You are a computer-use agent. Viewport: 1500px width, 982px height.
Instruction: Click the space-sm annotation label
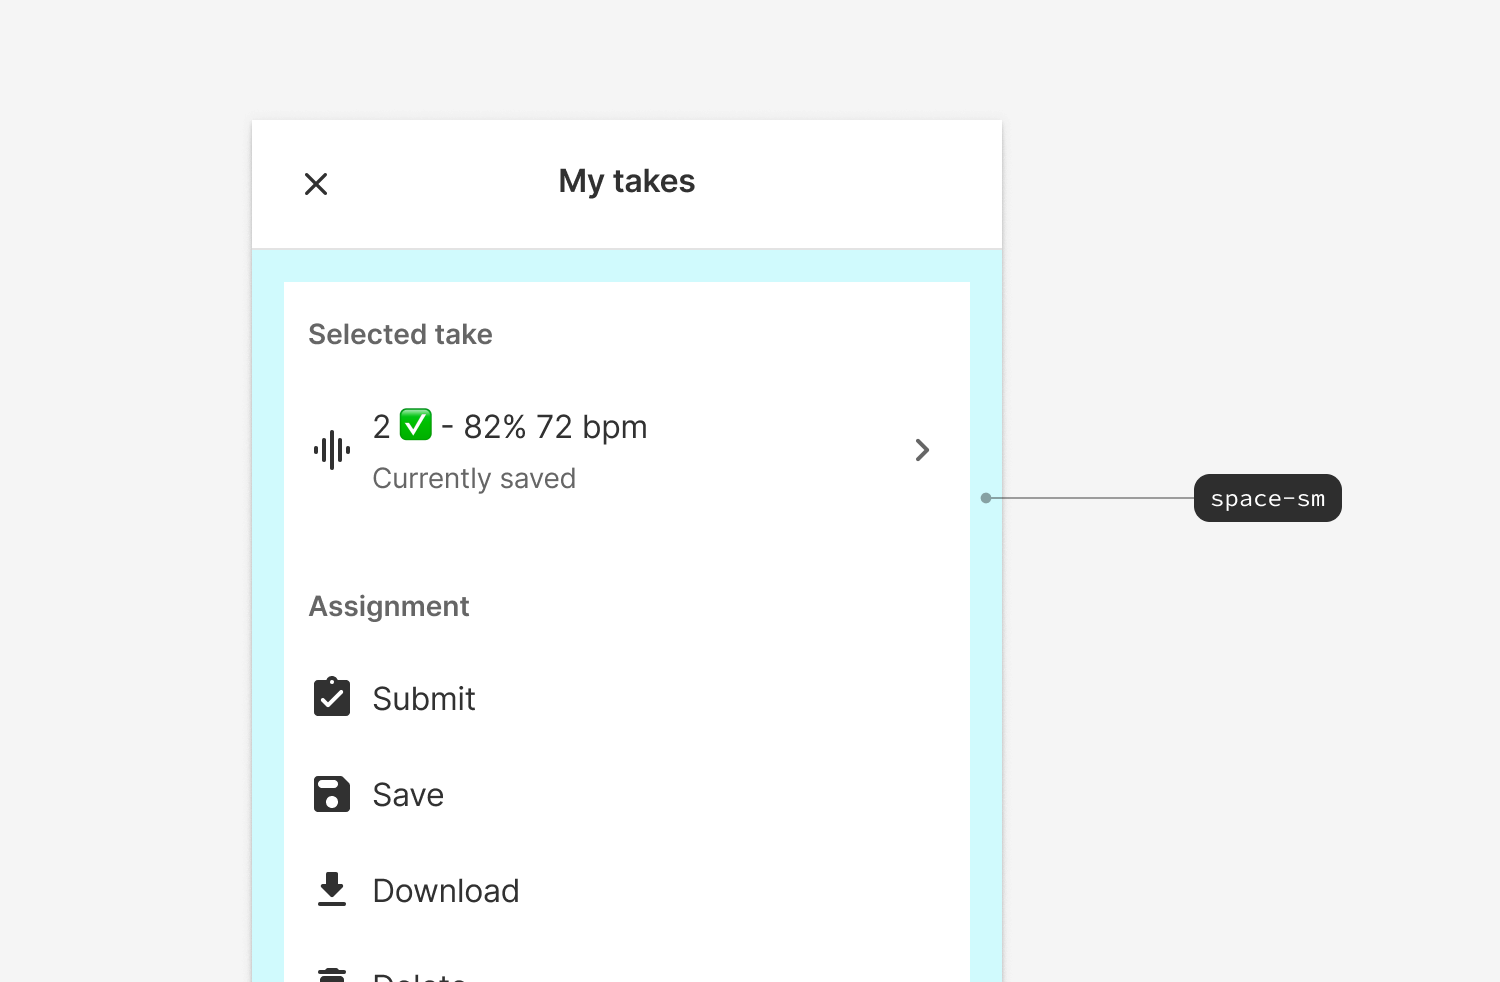click(x=1267, y=498)
